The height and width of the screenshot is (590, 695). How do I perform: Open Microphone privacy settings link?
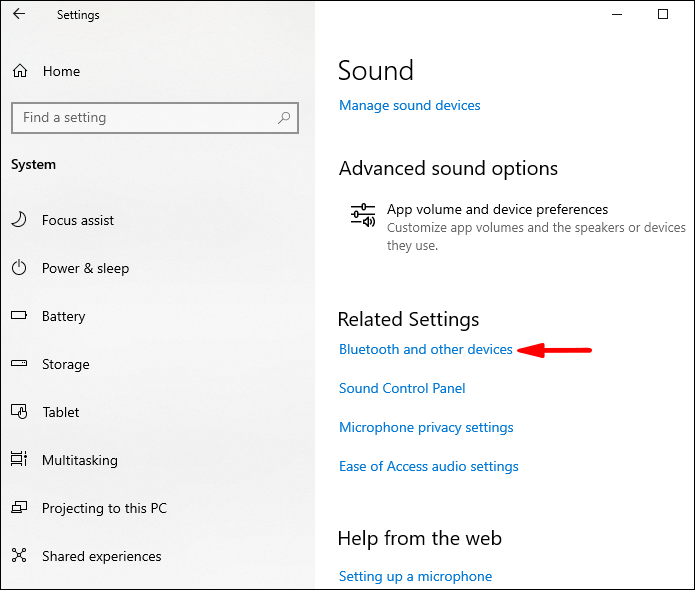pos(426,427)
